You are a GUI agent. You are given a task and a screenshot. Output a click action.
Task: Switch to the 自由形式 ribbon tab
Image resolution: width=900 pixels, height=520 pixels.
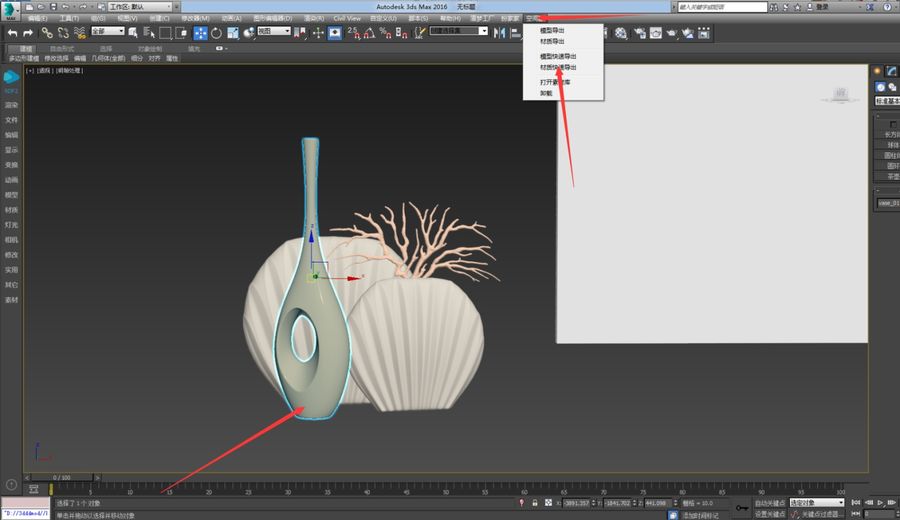(x=62, y=49)
